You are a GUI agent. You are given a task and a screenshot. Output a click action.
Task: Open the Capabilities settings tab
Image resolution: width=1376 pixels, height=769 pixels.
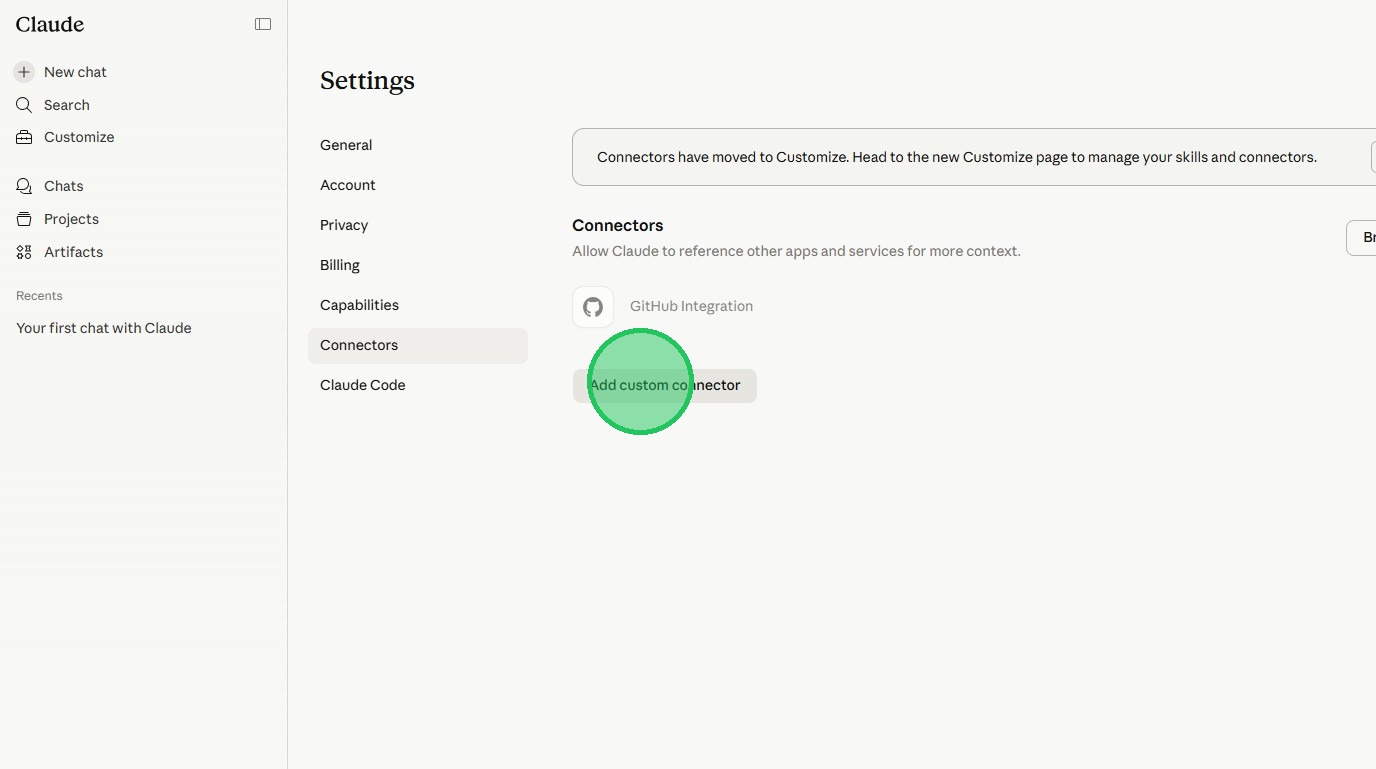click(x=418, y=305)
